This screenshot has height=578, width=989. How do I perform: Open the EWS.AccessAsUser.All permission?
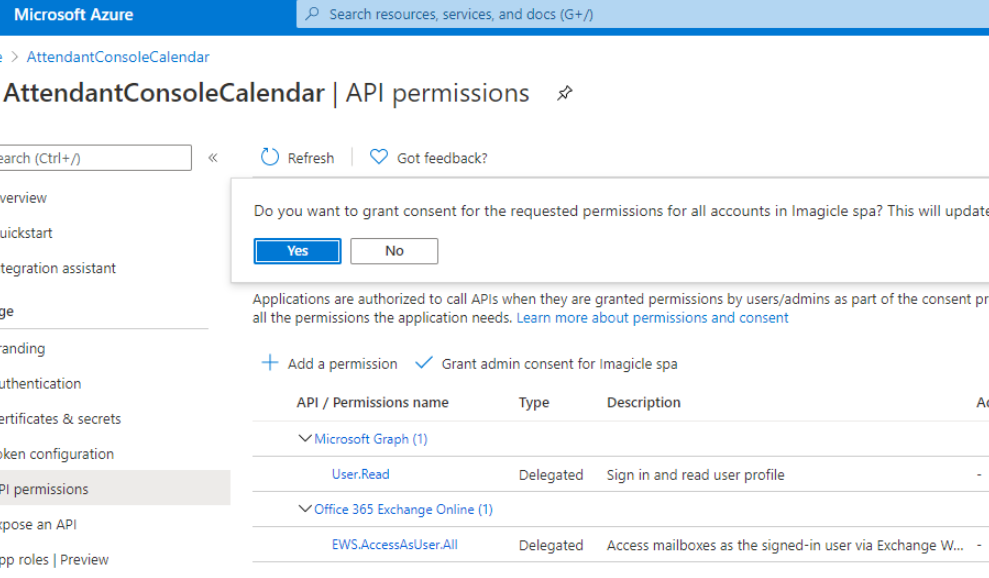point(394,545)
